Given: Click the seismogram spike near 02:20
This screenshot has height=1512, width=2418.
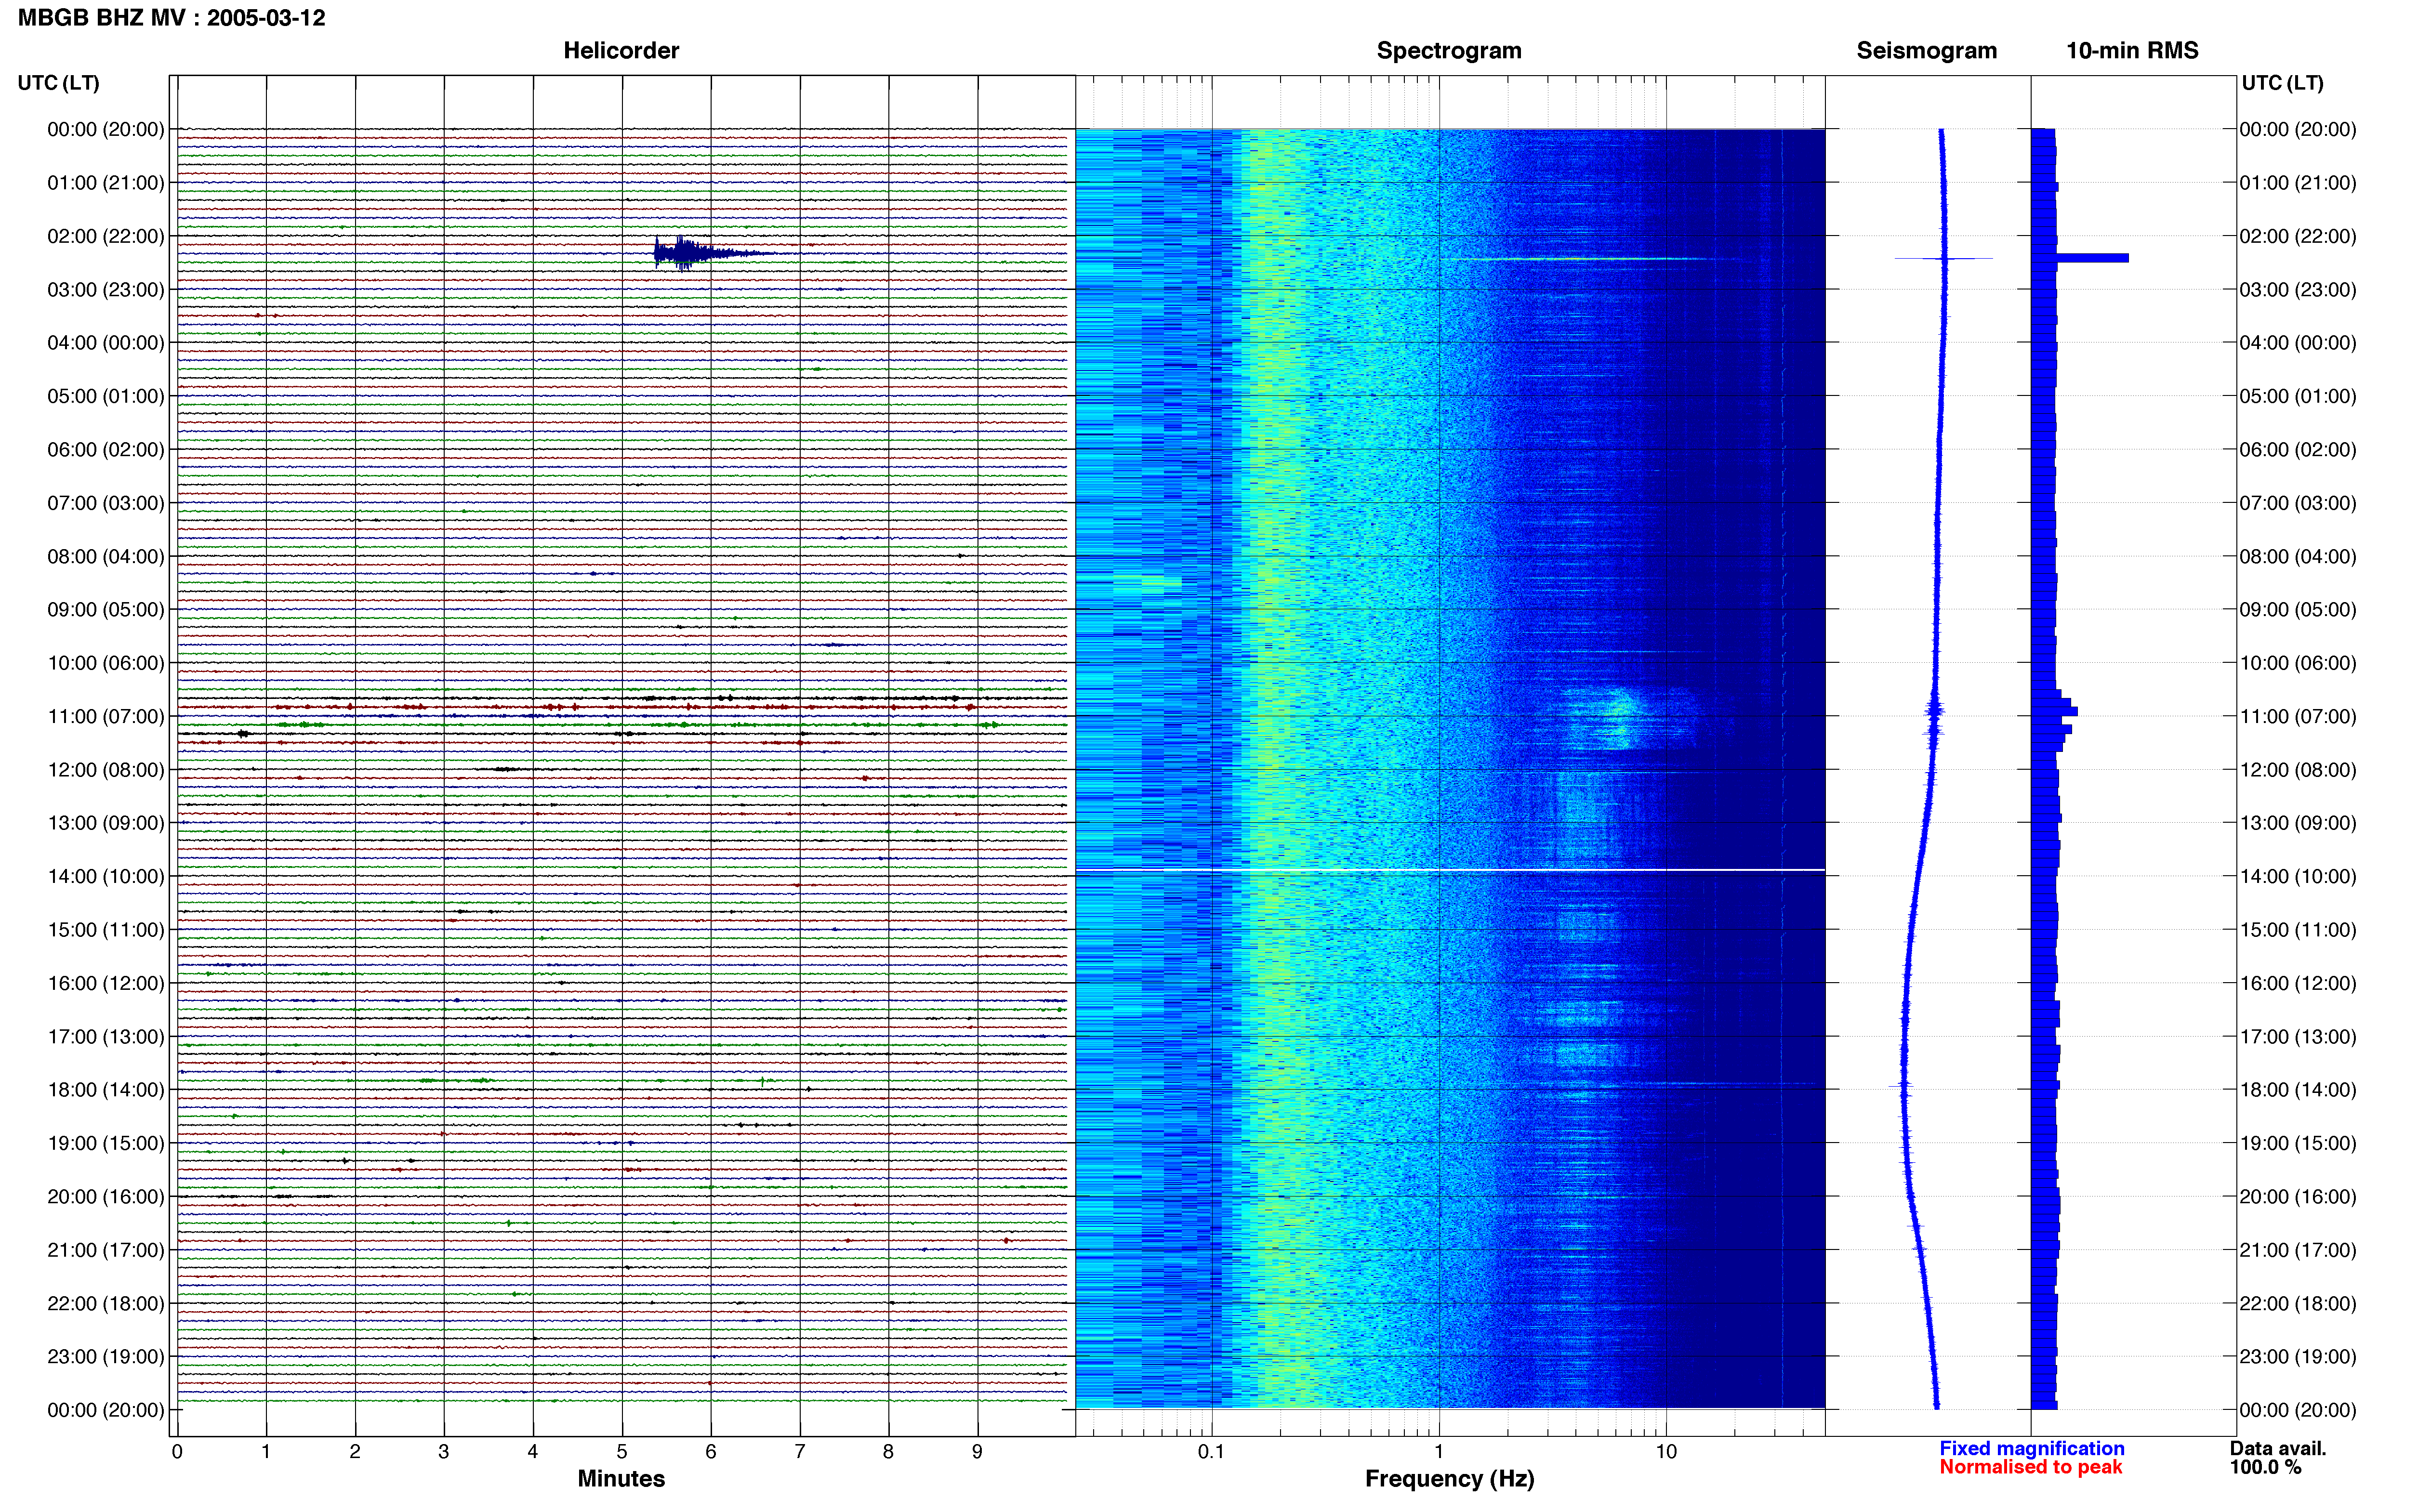Looking at the screenshot, I should (x=1944, y=258).
